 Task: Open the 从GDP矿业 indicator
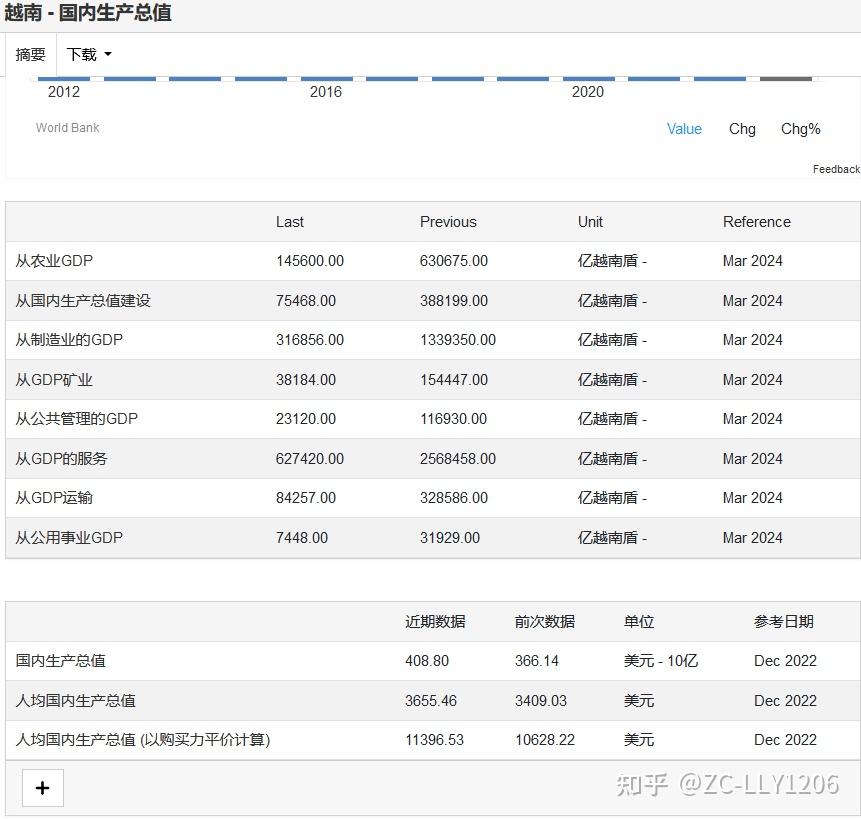tap(54, 380)
